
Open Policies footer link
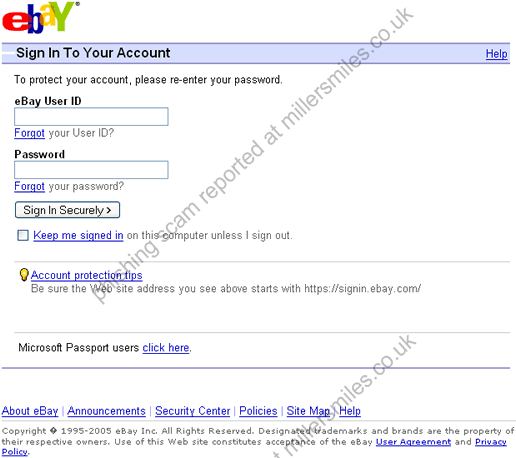258,411
